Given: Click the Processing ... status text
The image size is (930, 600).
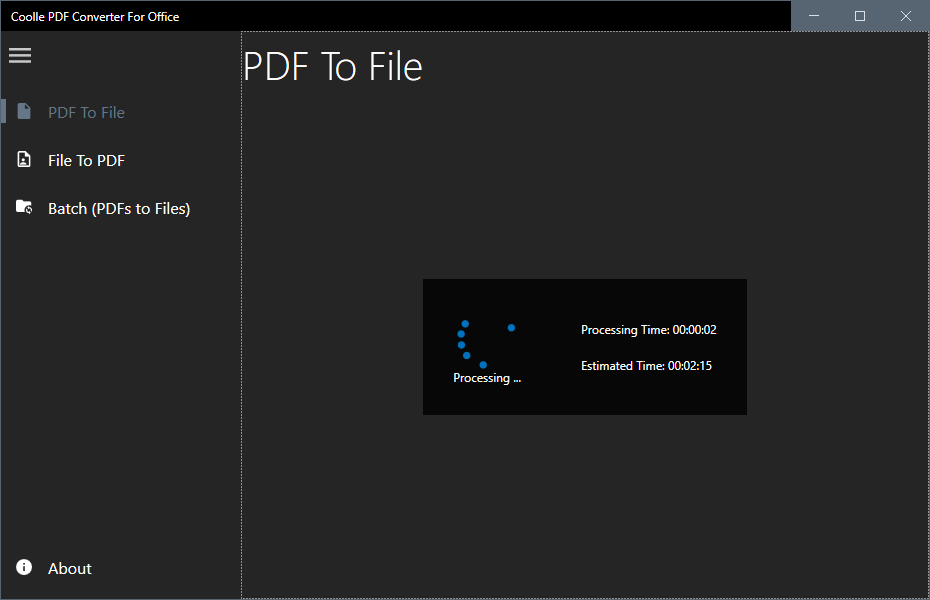Looking at the screenshot, I should [487, 378].
